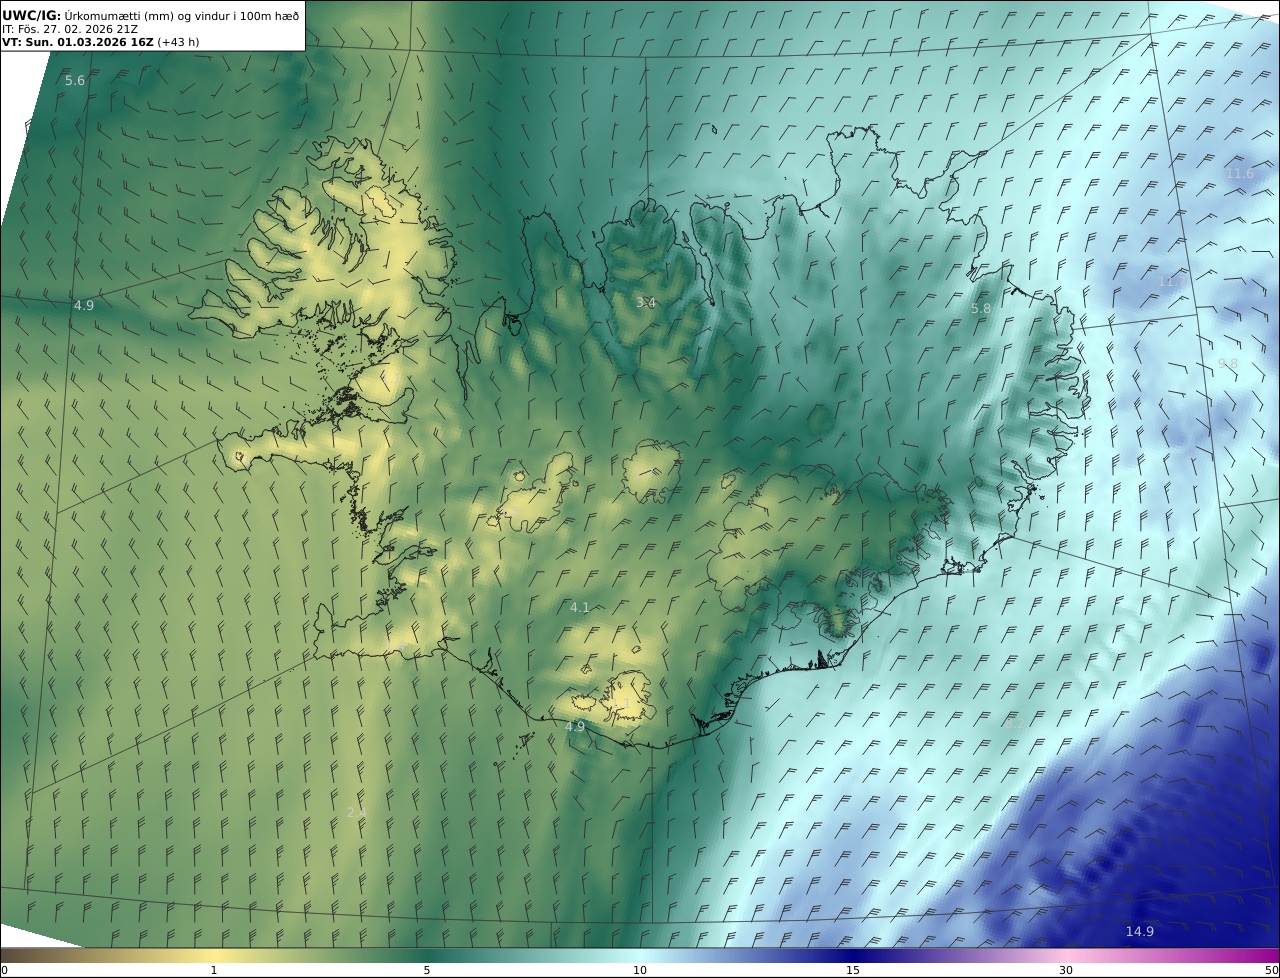Click the 11.6 value off the northeast coast
1280x978 pixels.
tap(1239, 174)
